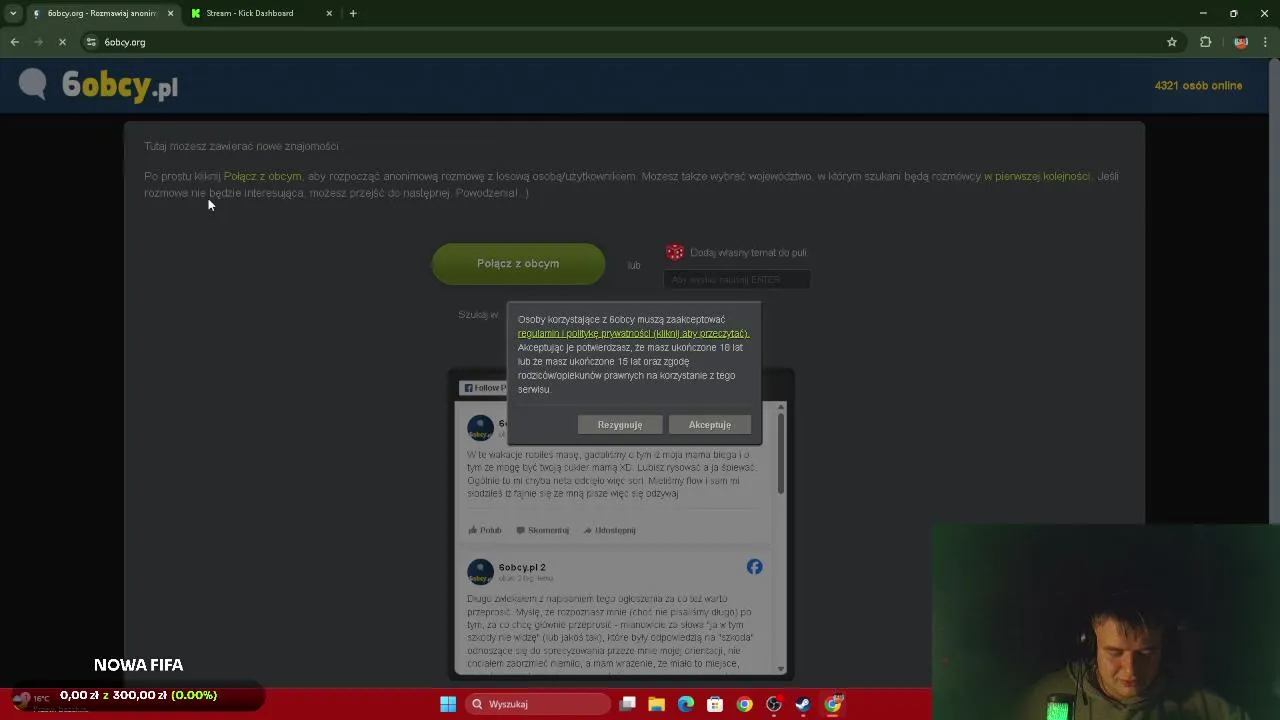Click Skomentuj under first Facebook post
Image resolution: width=1280 pixels, height=720 pixels.
[x=542, y=530]
